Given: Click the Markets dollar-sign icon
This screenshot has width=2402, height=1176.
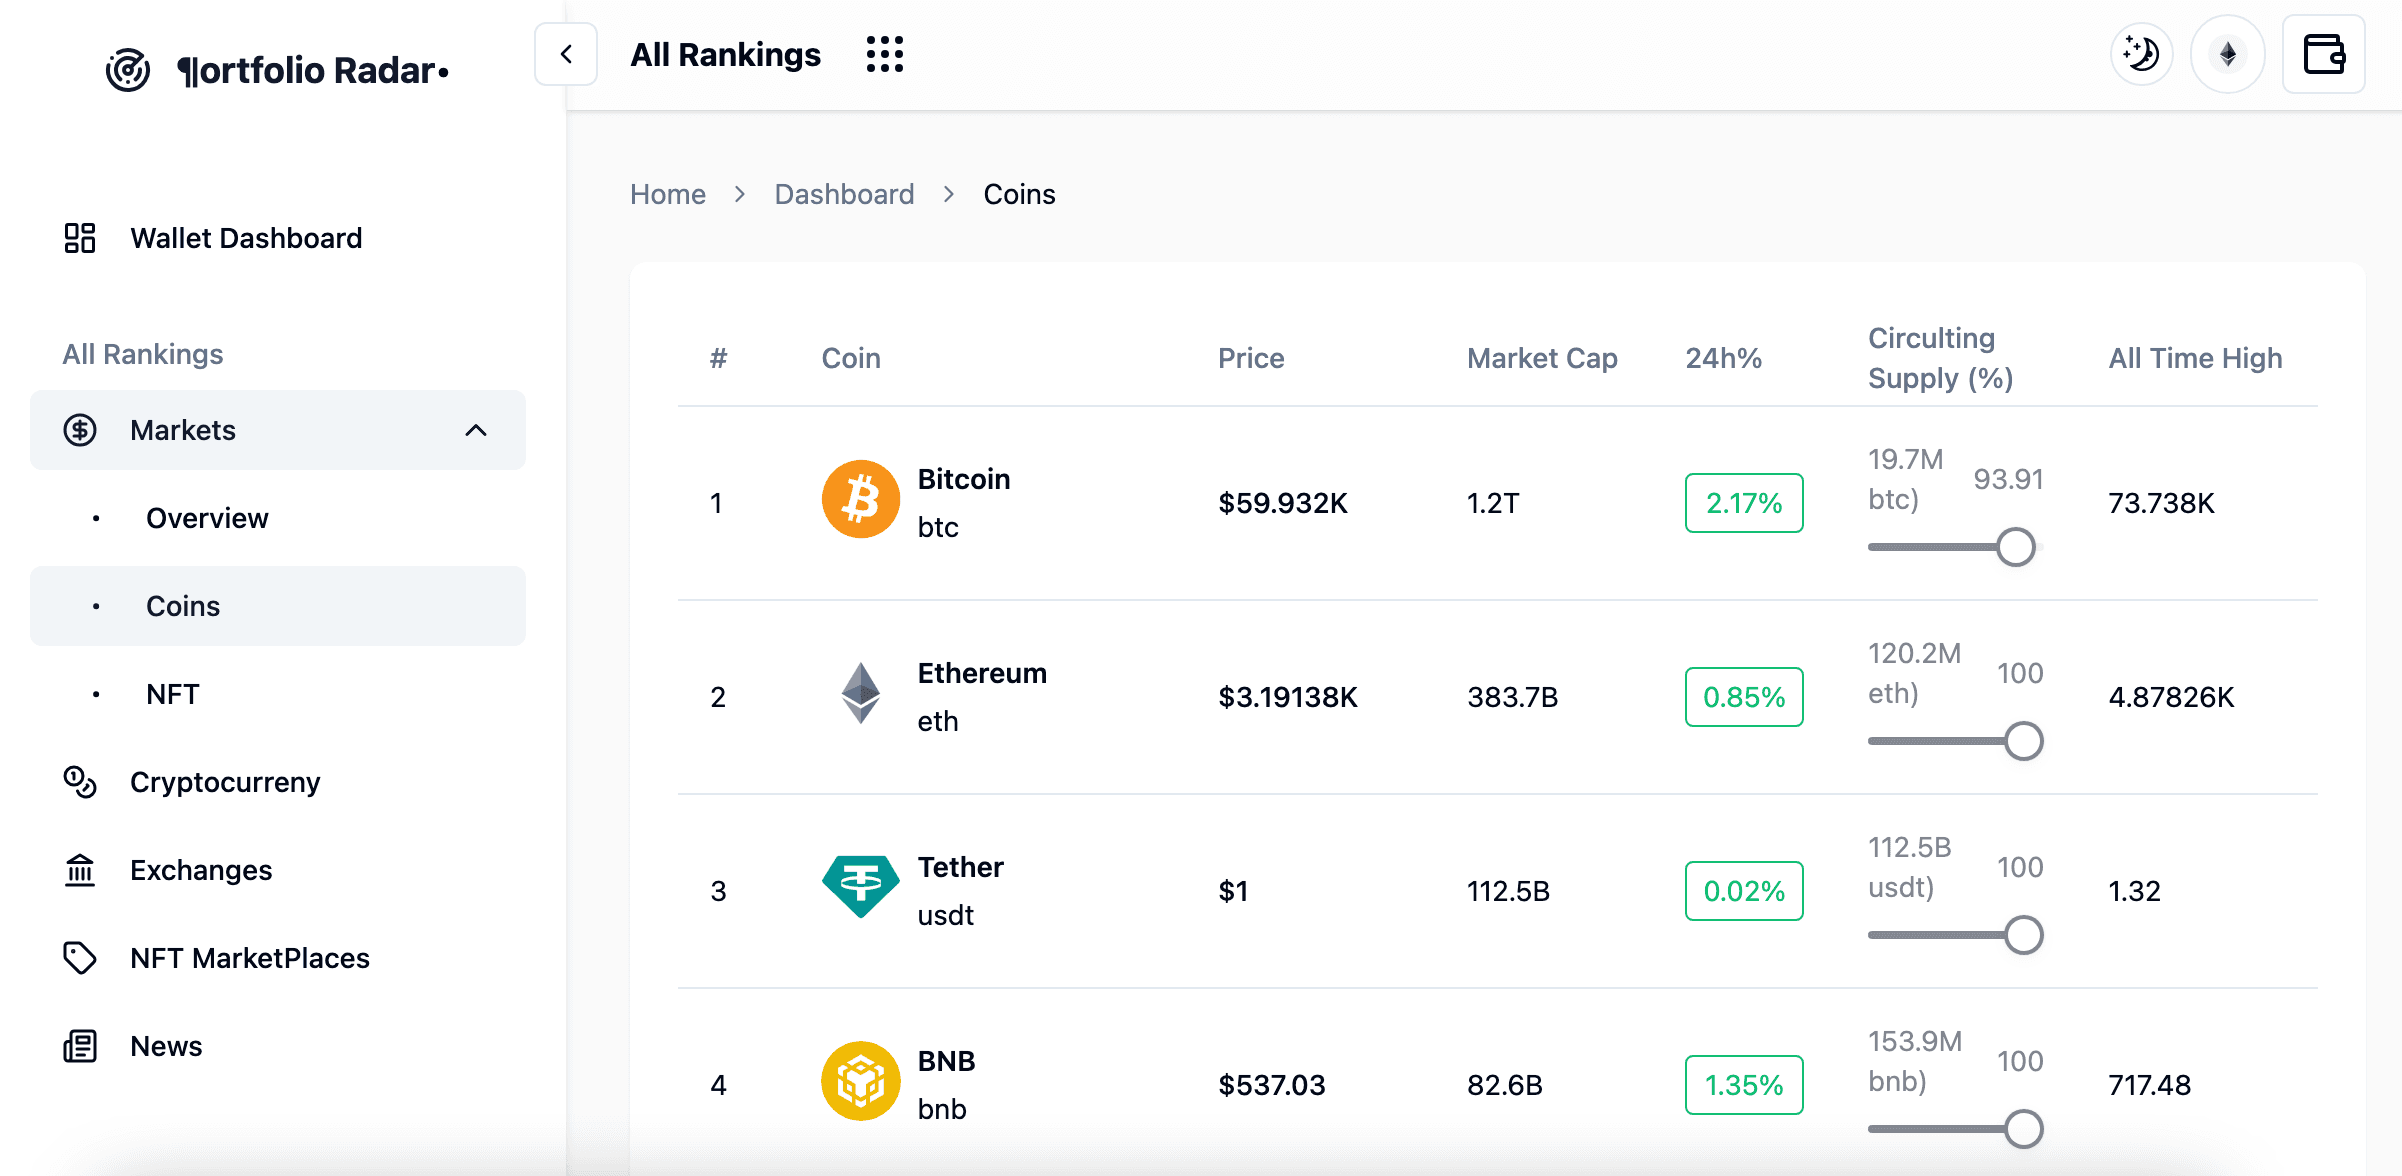Looking at the screenshot, I should pyautogui.click(x=80, y=430).
